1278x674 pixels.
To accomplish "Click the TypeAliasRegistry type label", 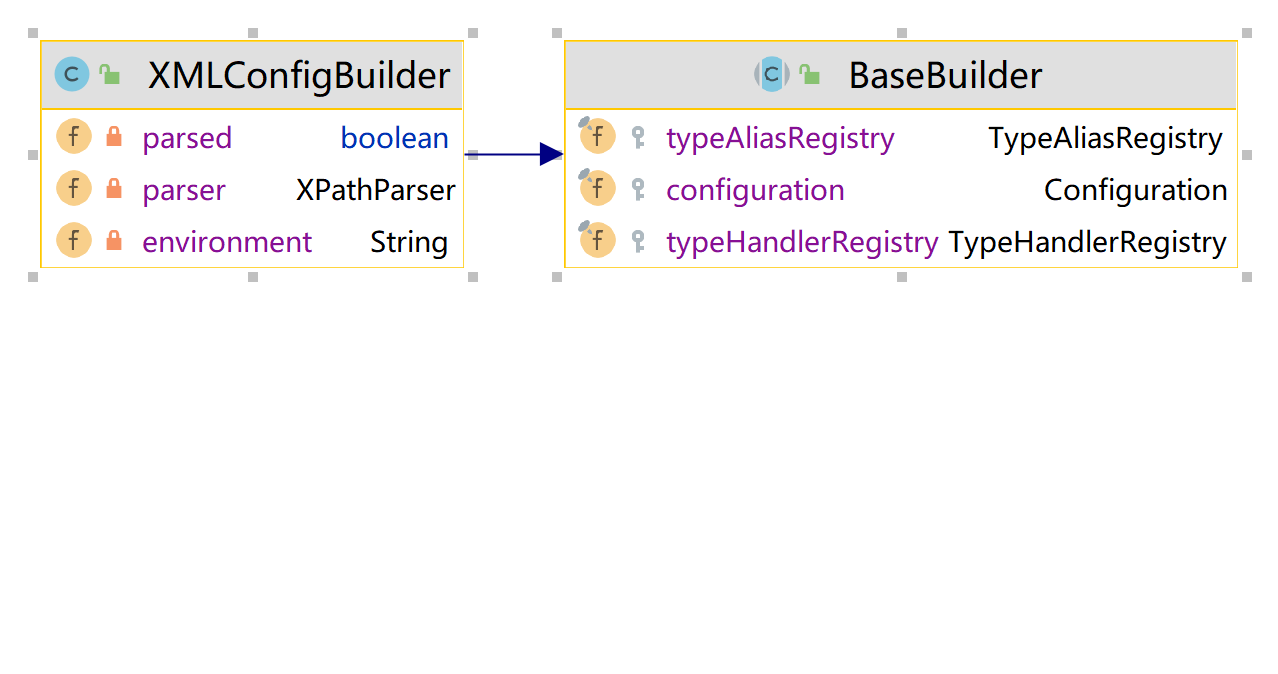I will tap(1105, 138).
